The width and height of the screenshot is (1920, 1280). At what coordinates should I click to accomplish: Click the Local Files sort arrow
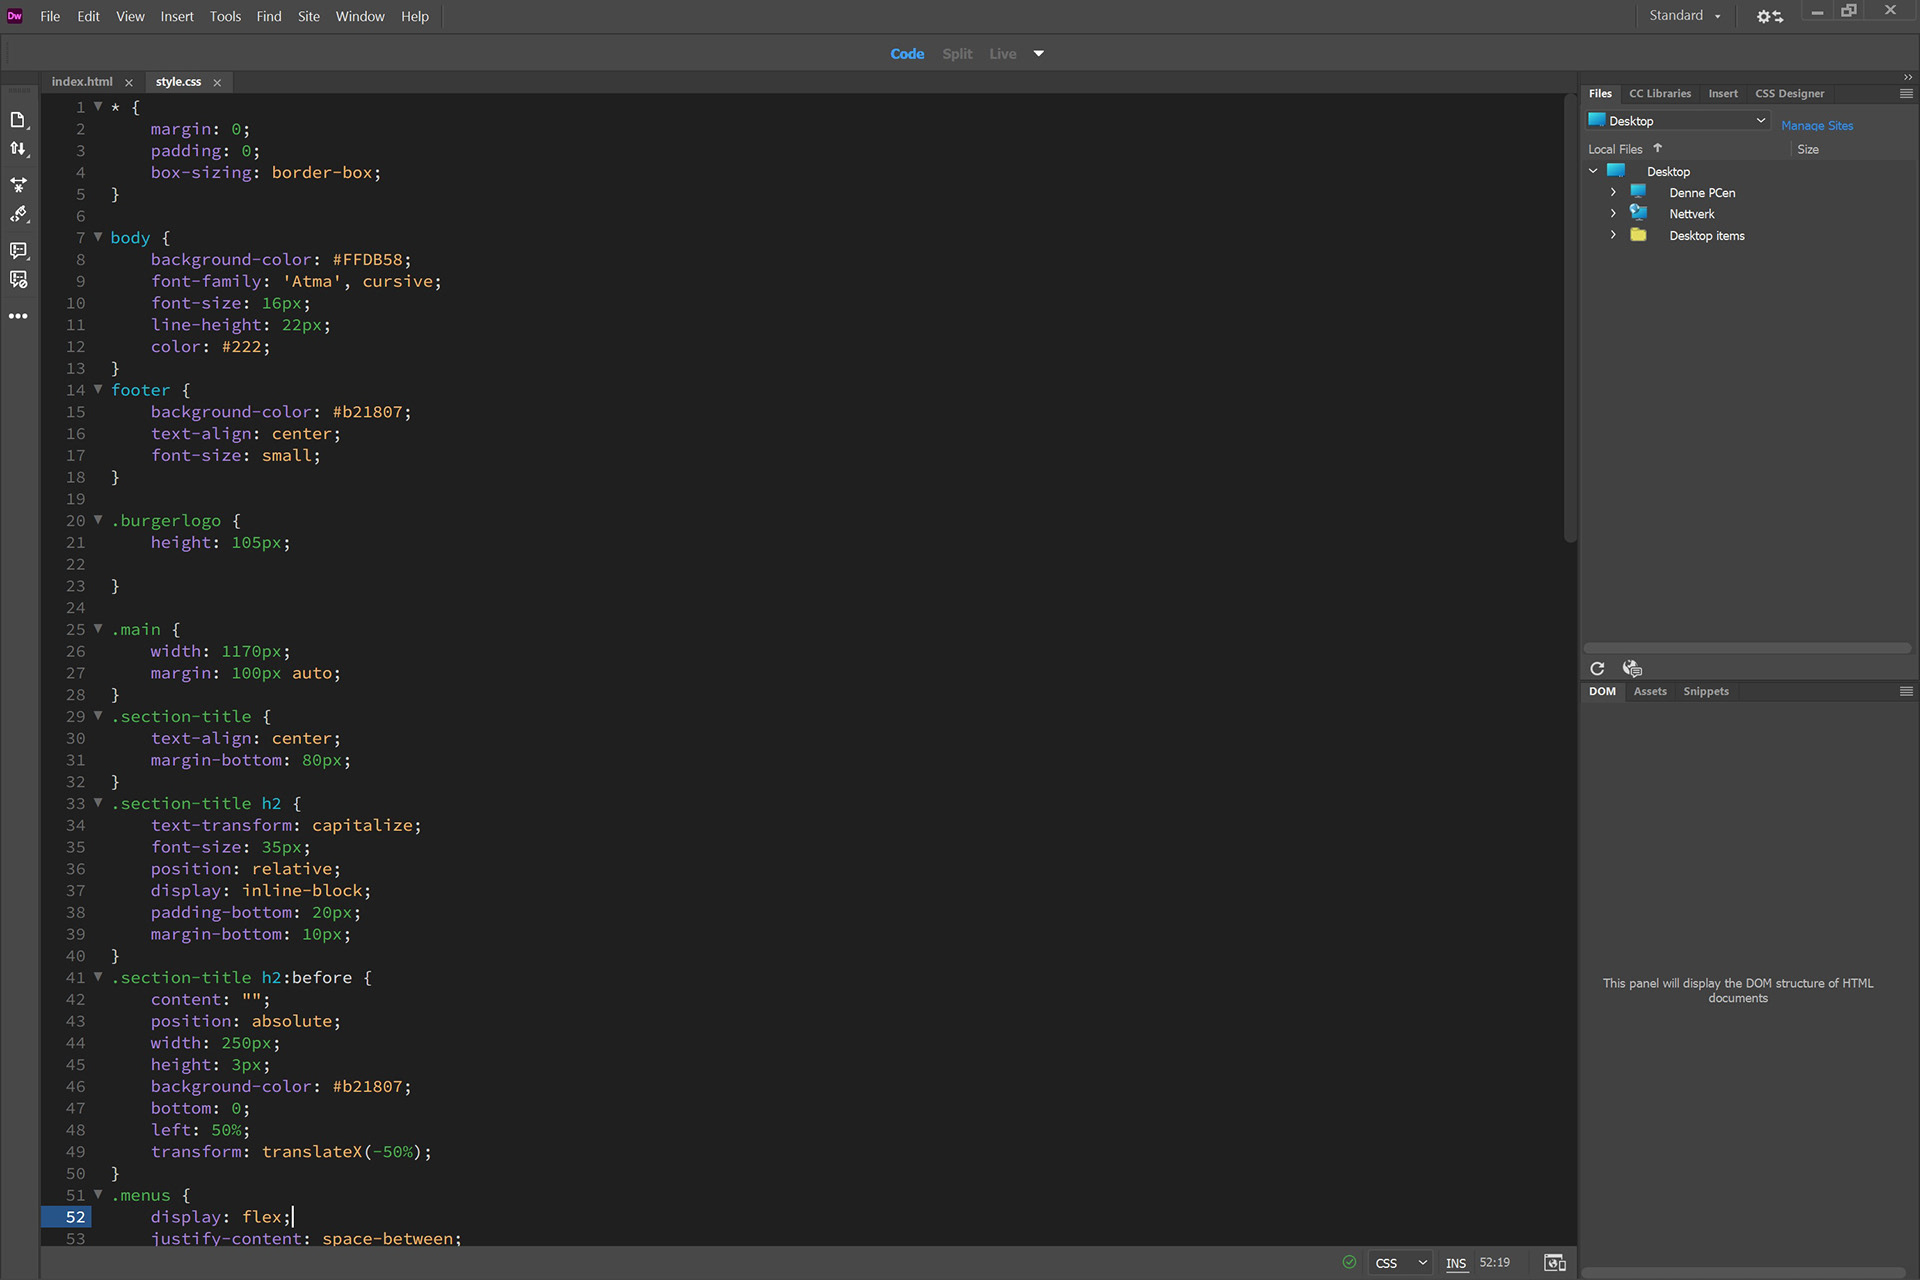(x=1657, y=148)
